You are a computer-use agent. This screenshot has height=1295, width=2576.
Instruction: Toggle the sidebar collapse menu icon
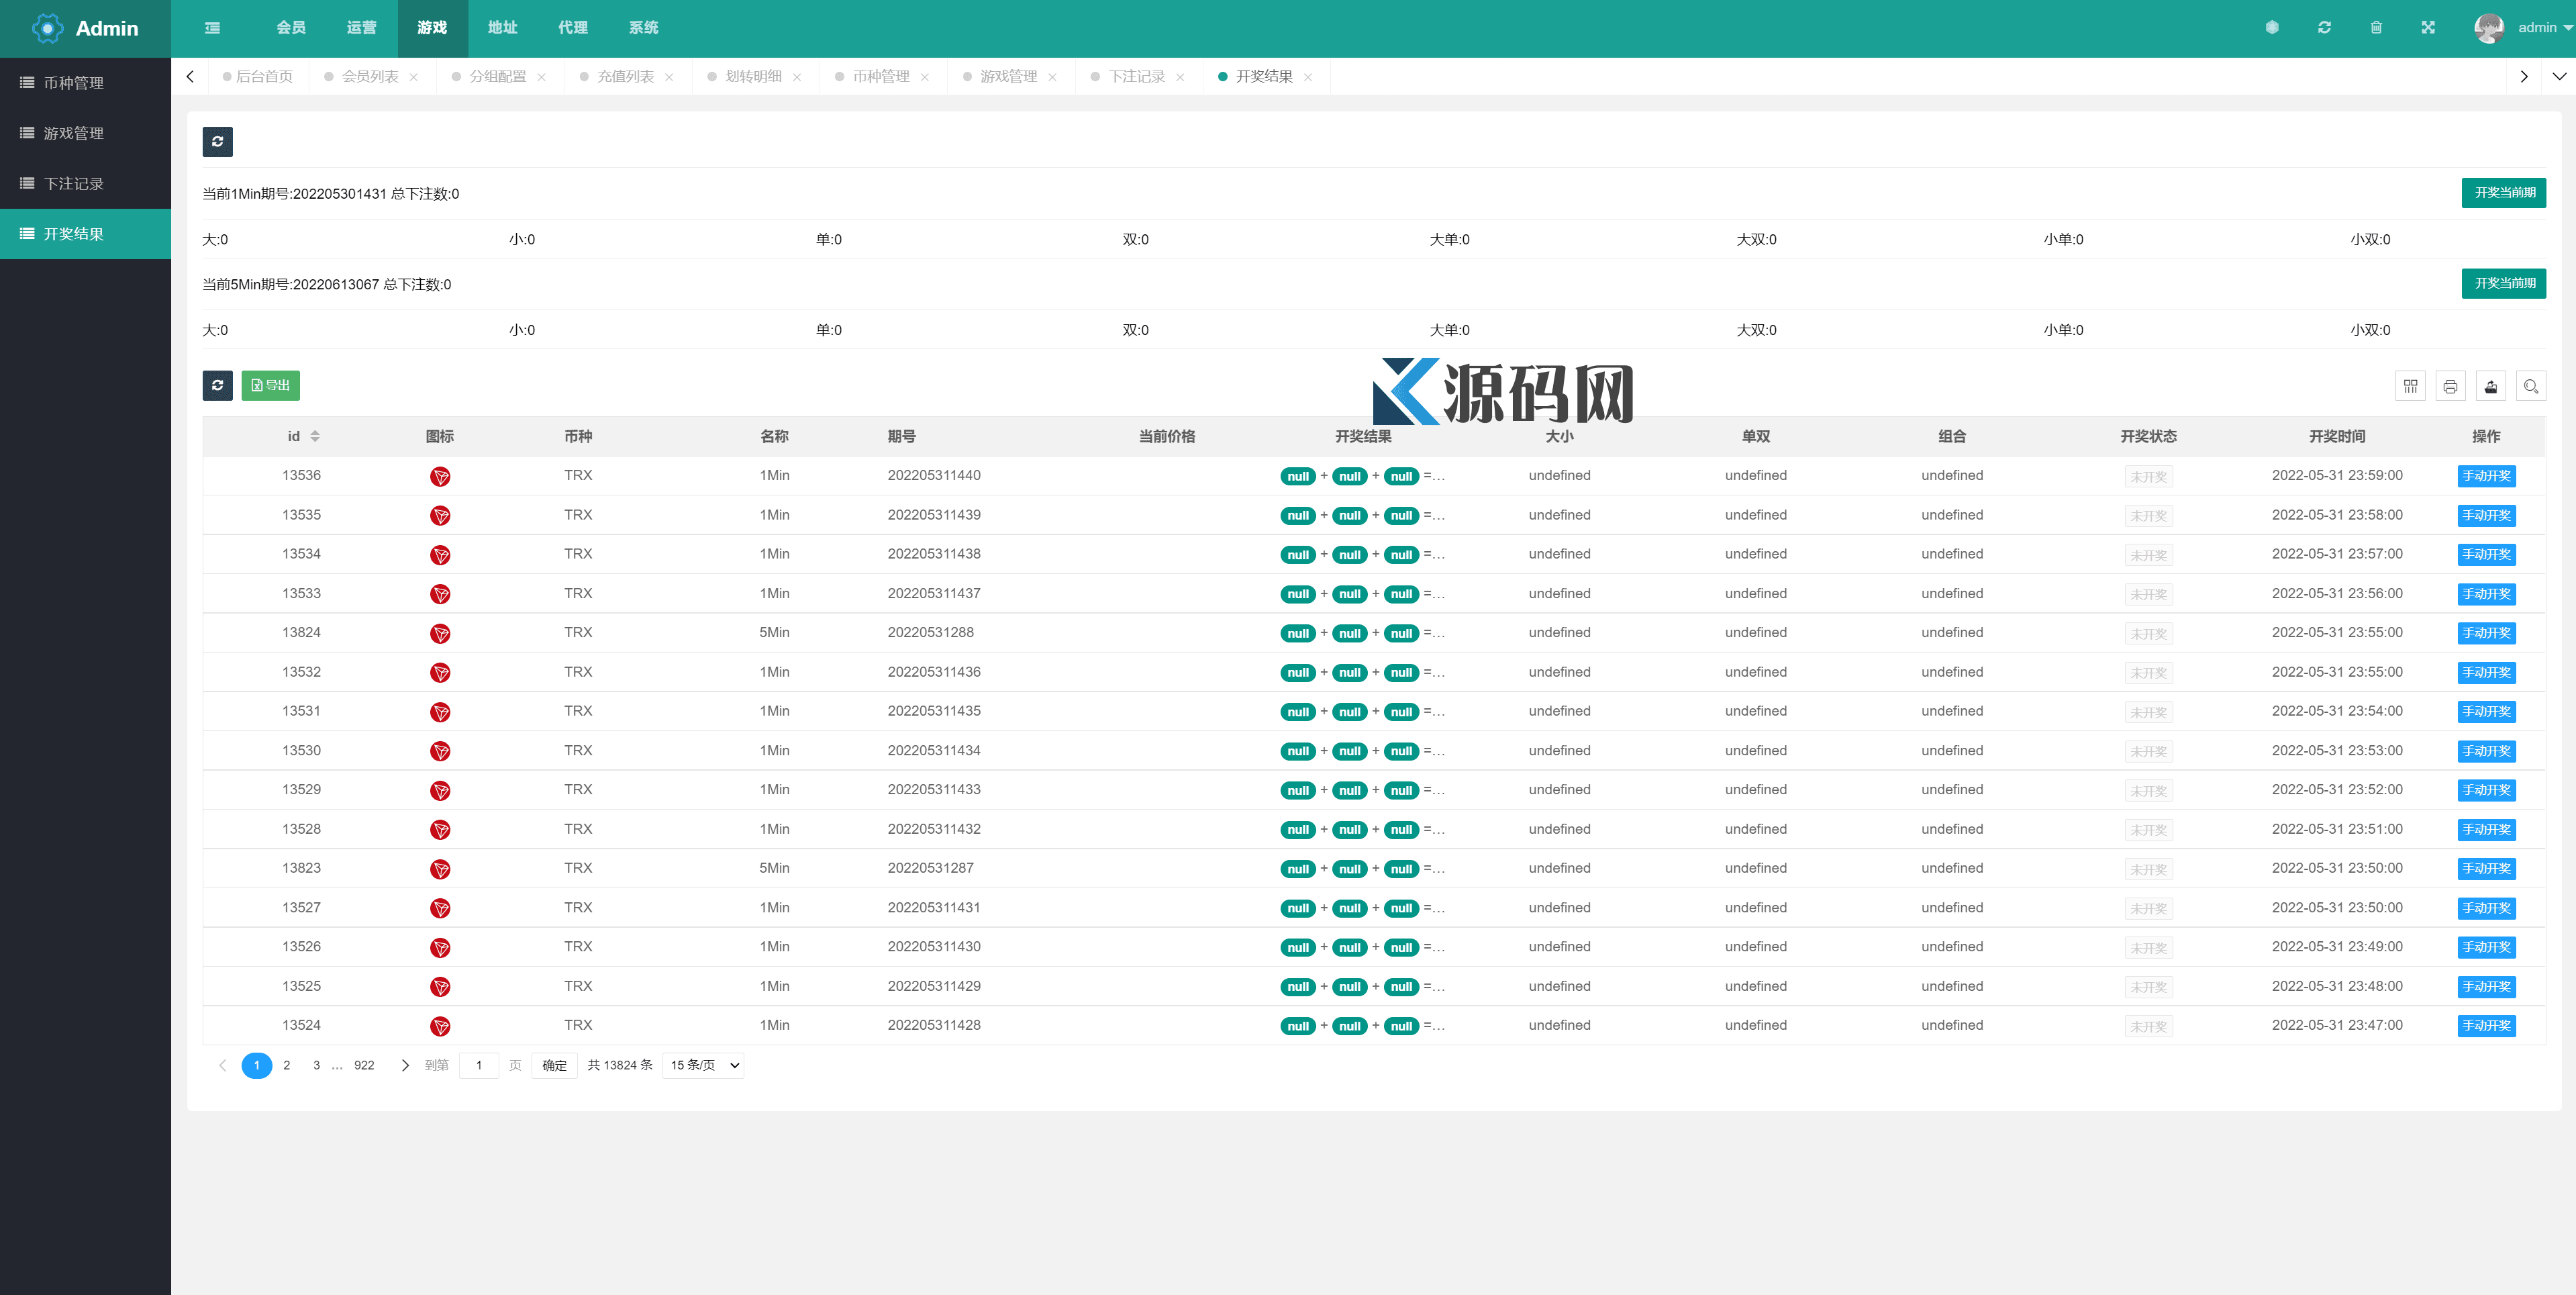pyautogui.click(x=212, y=28)
